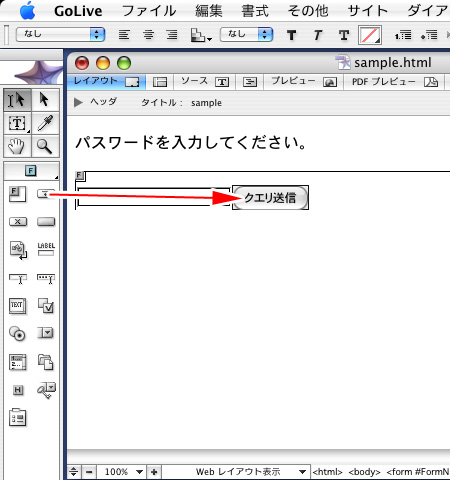
Task: Choose the hidden field H icon
Action: 18,390
